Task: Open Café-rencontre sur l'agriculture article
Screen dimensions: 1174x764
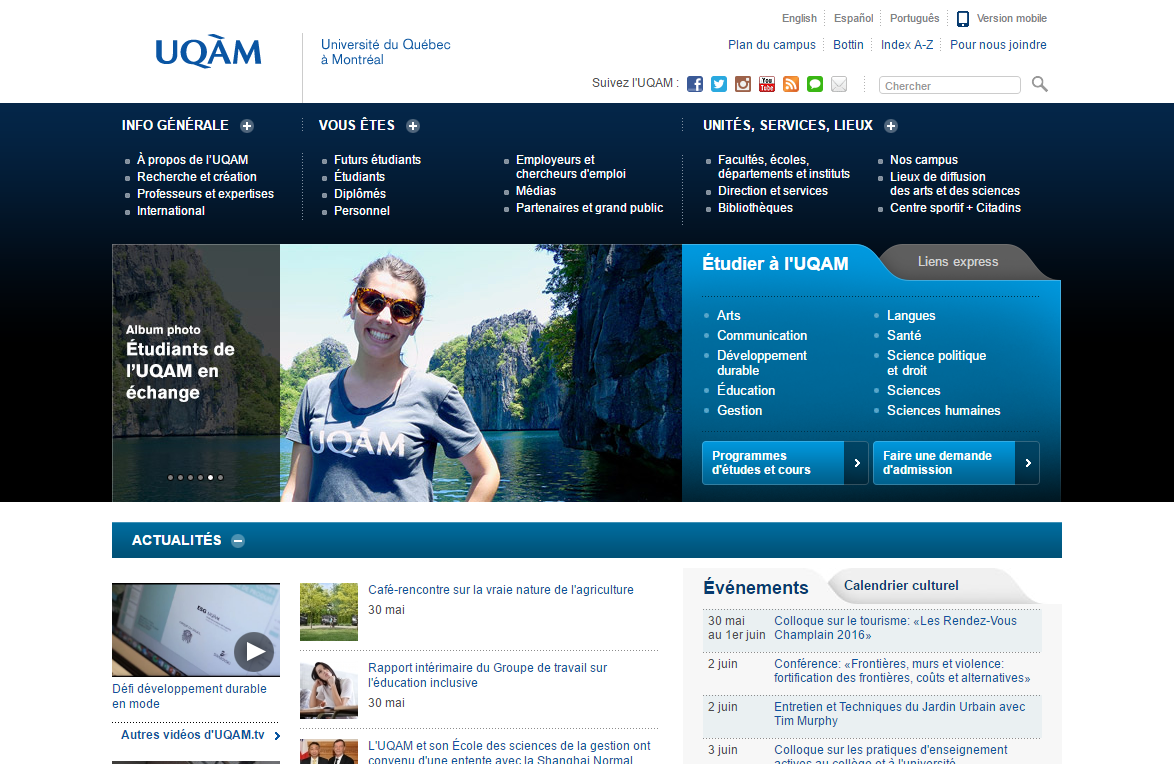Action: pyautogui.click(x=501, y=589)
